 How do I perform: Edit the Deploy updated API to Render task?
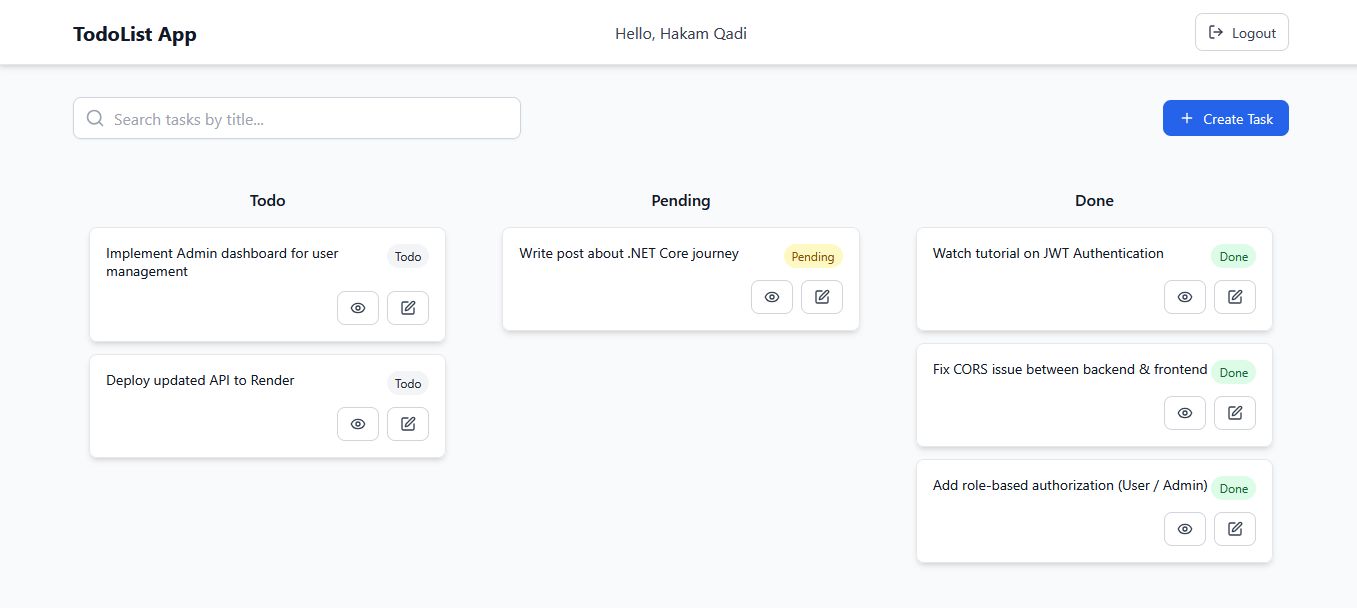click(x=408, y=424)
